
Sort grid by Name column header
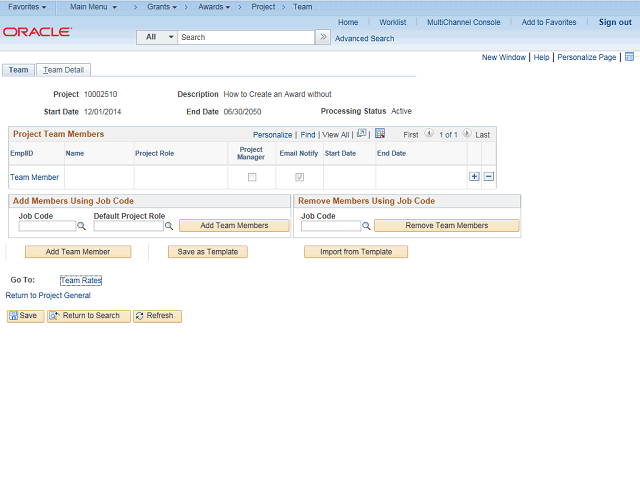pos(75,153)
